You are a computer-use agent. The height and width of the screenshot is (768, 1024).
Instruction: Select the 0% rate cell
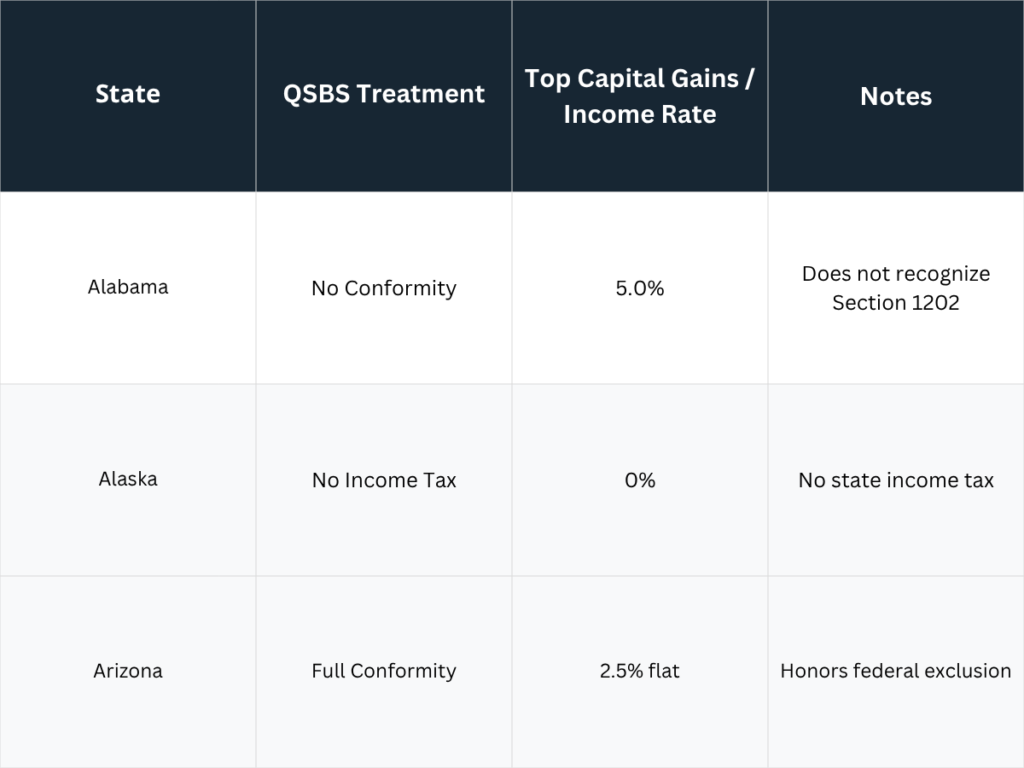point(639,480)
